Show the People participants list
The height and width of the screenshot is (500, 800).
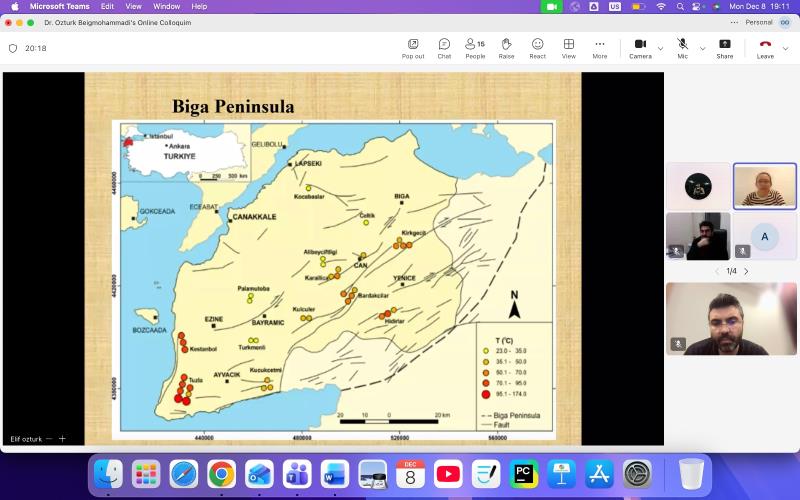pos(474,48)
